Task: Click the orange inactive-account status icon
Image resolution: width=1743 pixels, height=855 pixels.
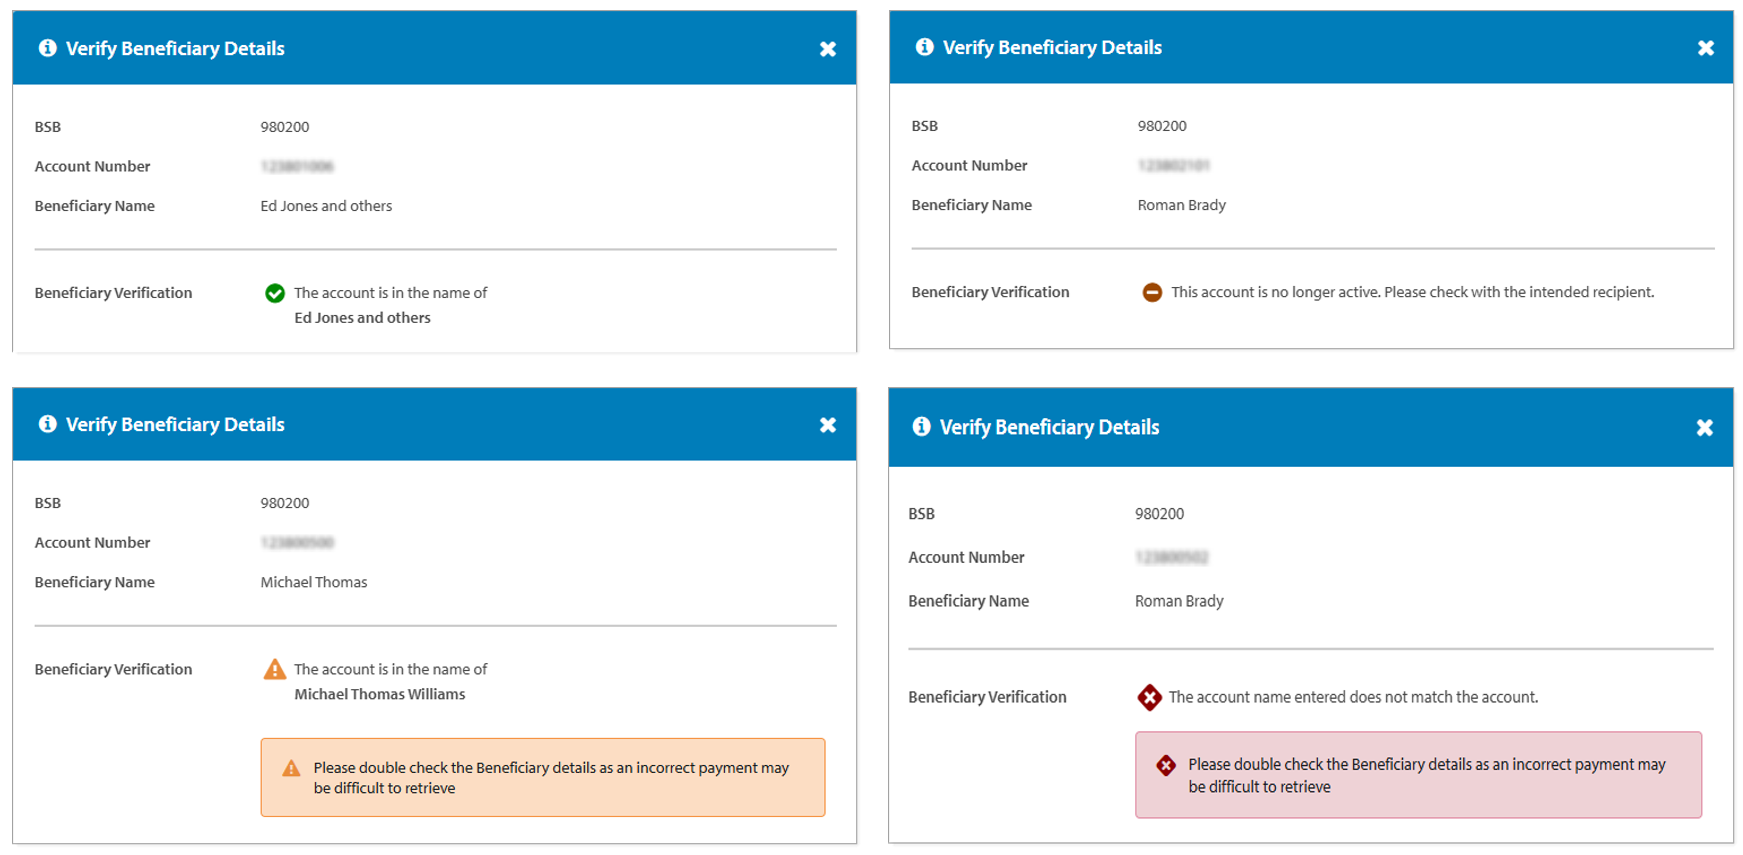Action: (1152, 292)
